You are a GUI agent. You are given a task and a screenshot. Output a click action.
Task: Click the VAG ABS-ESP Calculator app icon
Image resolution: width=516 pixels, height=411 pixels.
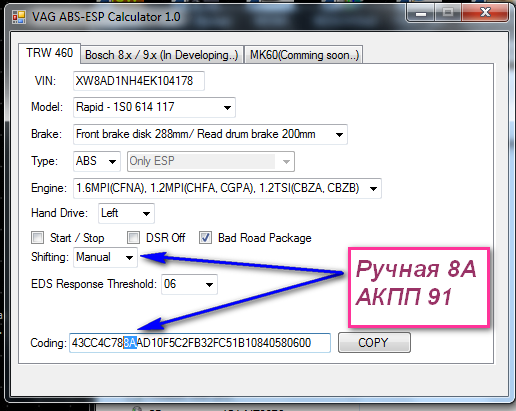coord(19,17)
